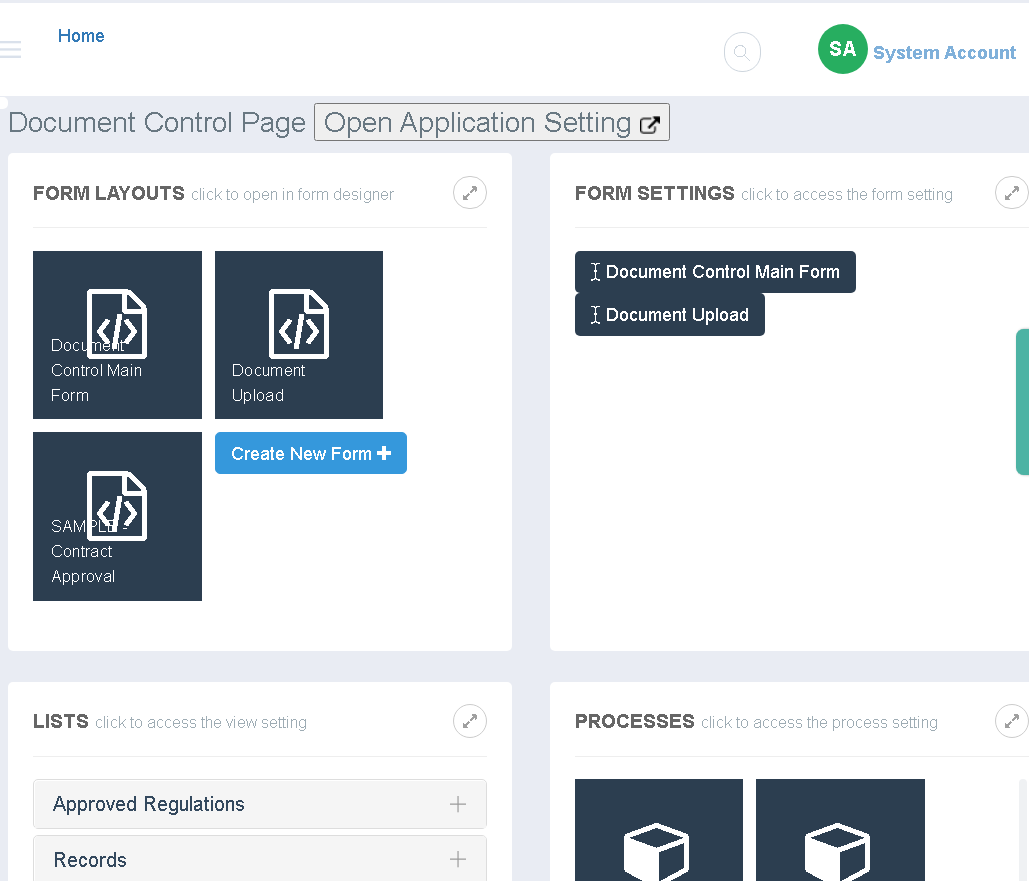The height and width of the screenshot is (881, 1029).
Task: Open Document Control Main Form settings
Action: [x=715, y=272]
